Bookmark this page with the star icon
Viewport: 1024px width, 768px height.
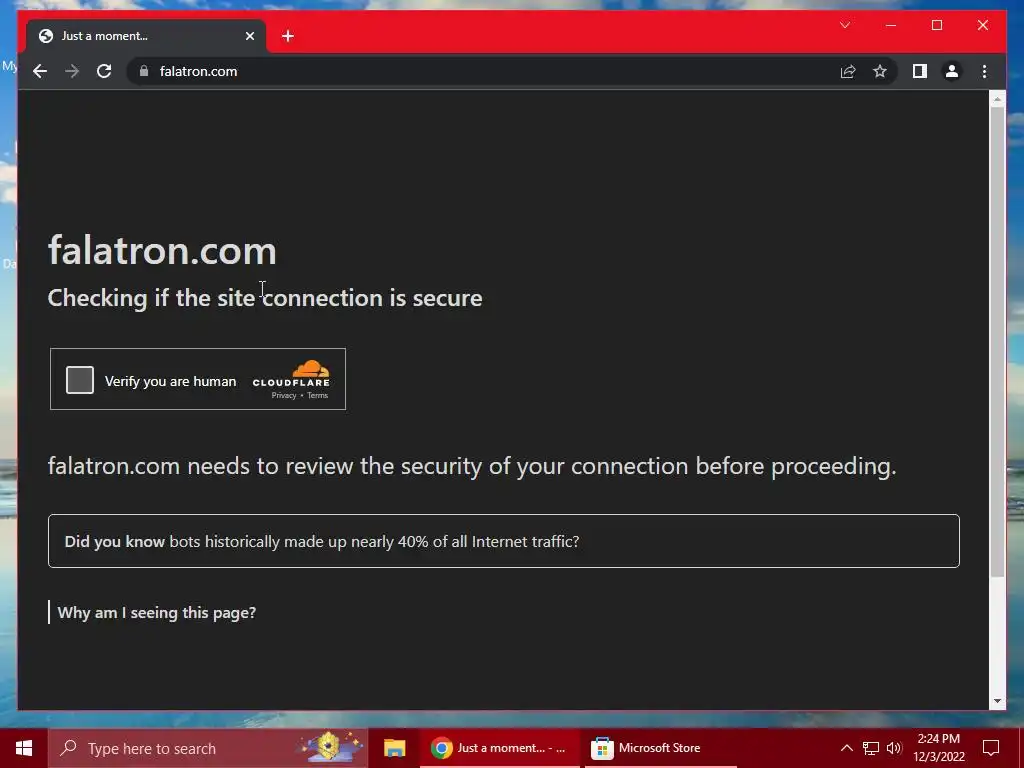point(880,71)
